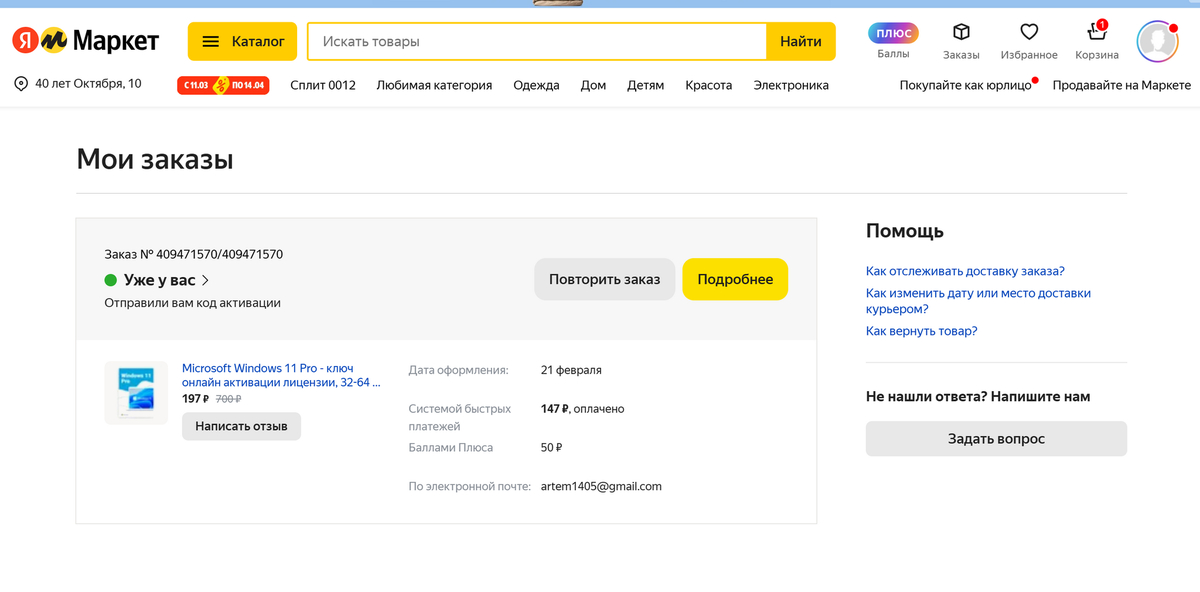The image size is (1200, 592).
Task: Select the date 21 февраля
Action: 571,370
